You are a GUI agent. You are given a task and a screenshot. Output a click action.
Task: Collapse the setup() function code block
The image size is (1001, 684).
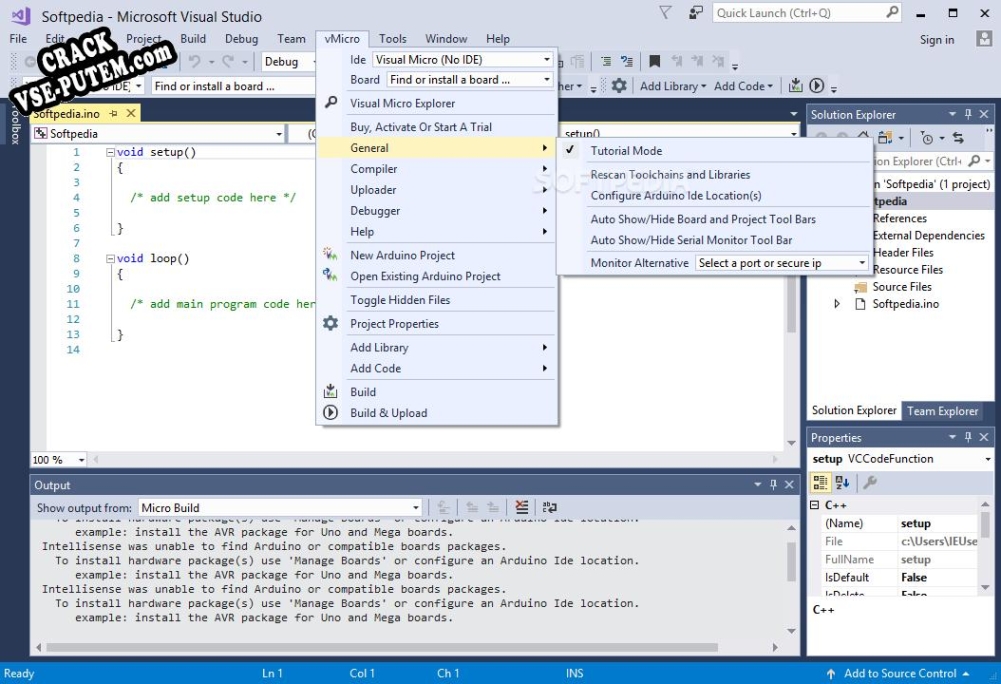[110, 152]
